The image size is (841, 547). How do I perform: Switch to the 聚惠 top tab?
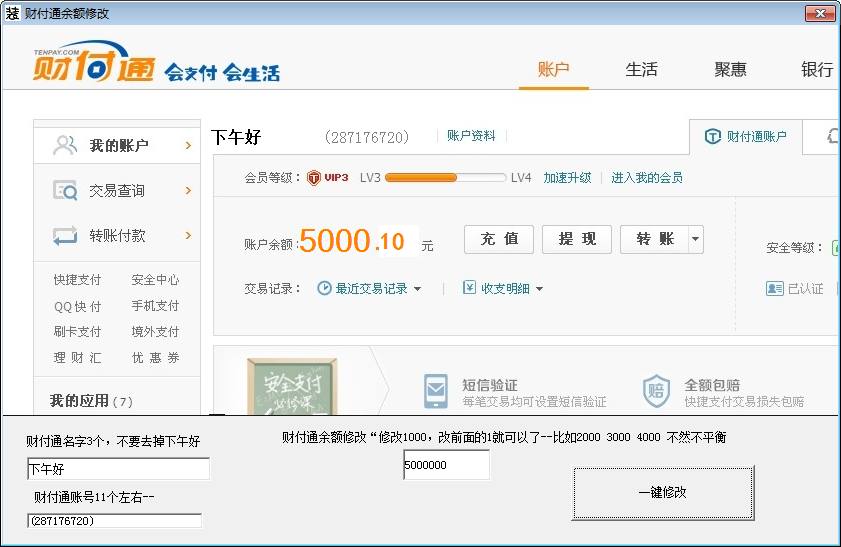click(x=730, y=69)
